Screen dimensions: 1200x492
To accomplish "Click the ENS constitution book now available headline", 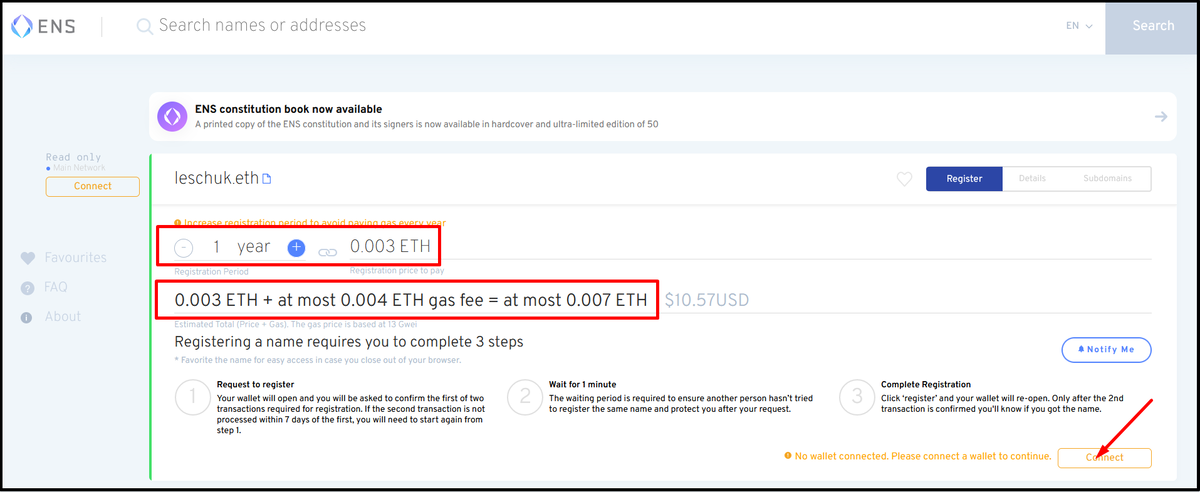I will click(x=288, y=109).
